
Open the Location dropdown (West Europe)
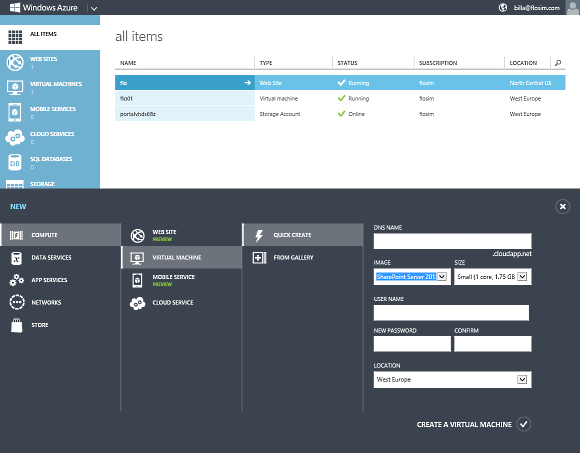click(452, 379)
